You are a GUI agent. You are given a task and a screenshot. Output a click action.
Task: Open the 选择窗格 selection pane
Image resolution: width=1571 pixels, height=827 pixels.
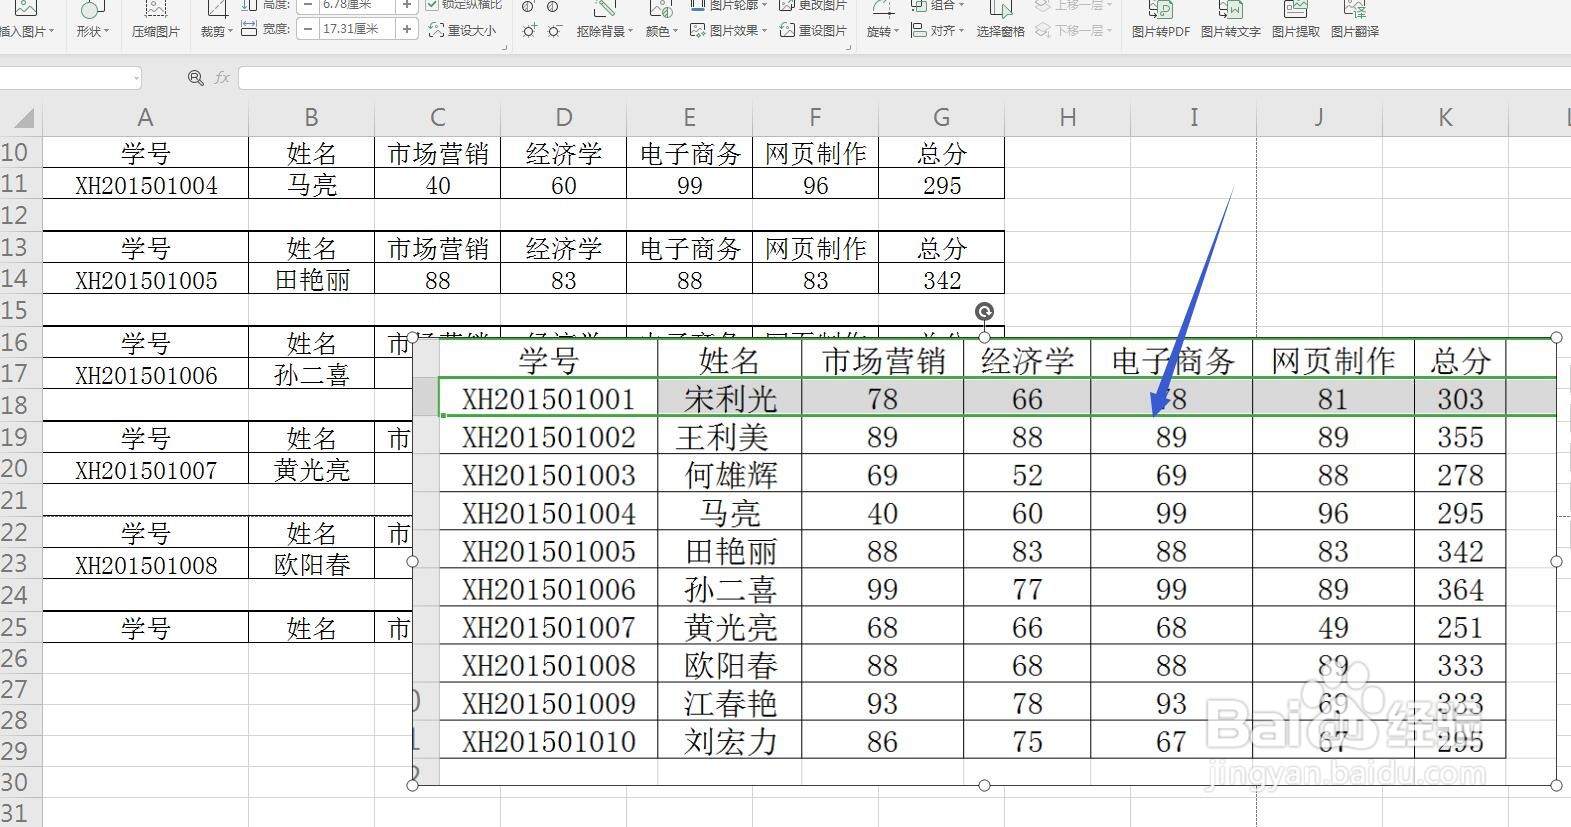click(1000, 20)
